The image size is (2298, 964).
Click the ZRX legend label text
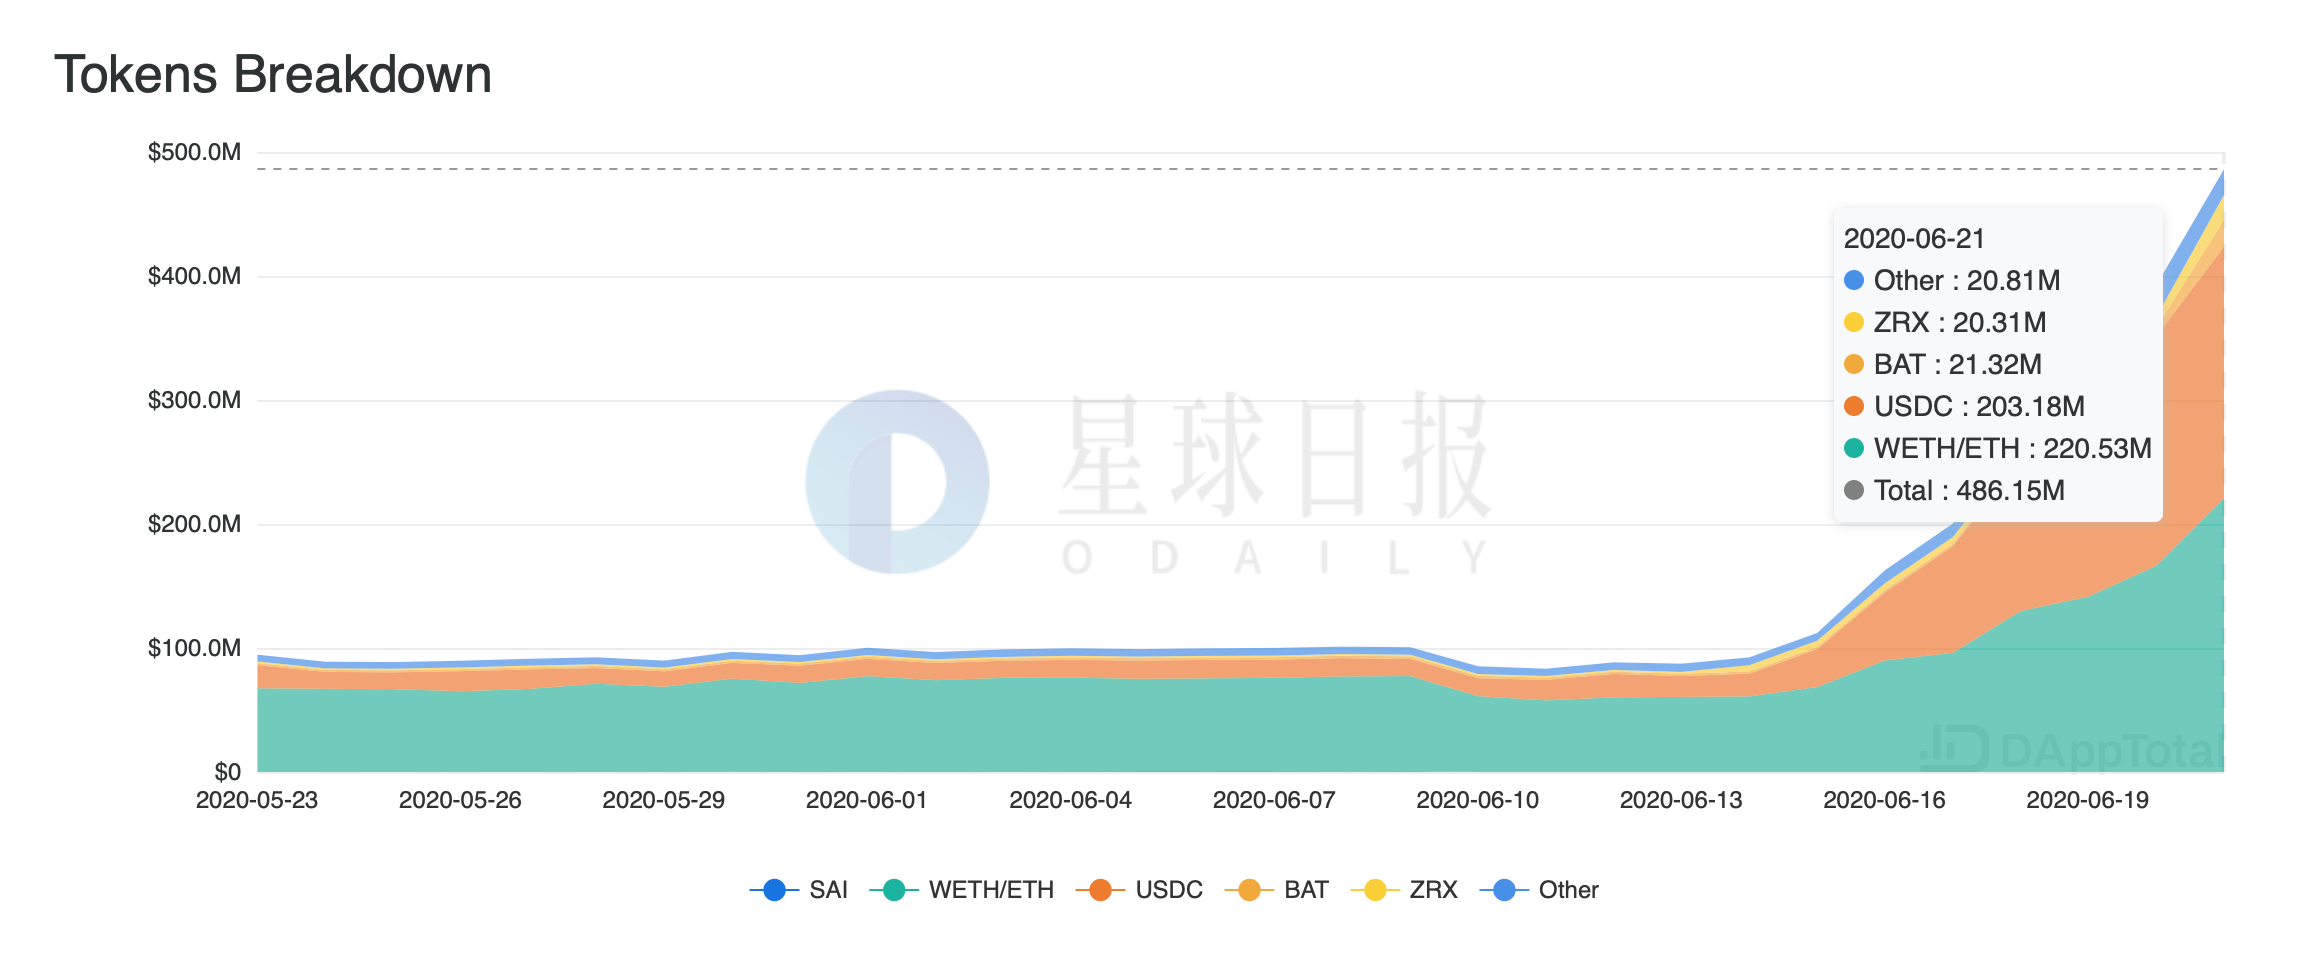pyautogui.click(x=1433, y=890)
